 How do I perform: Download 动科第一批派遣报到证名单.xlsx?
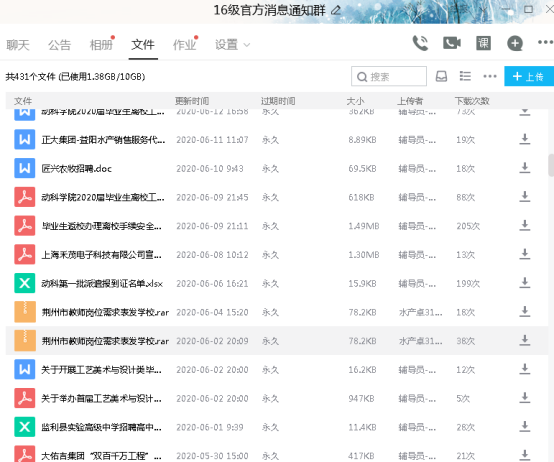(x=525, y=283)
